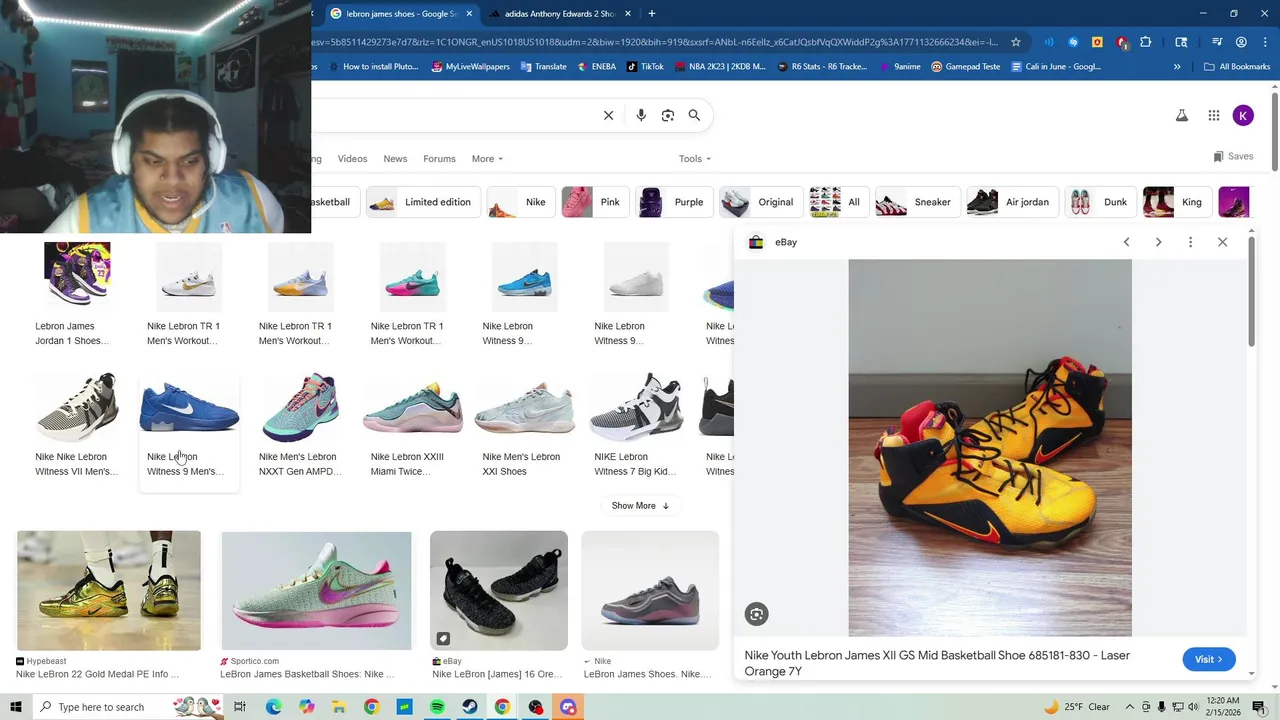Open the 9anime bookmark
Image resolution: width=1280 pixels, height=720 pixels.
[x=899, y=67]
